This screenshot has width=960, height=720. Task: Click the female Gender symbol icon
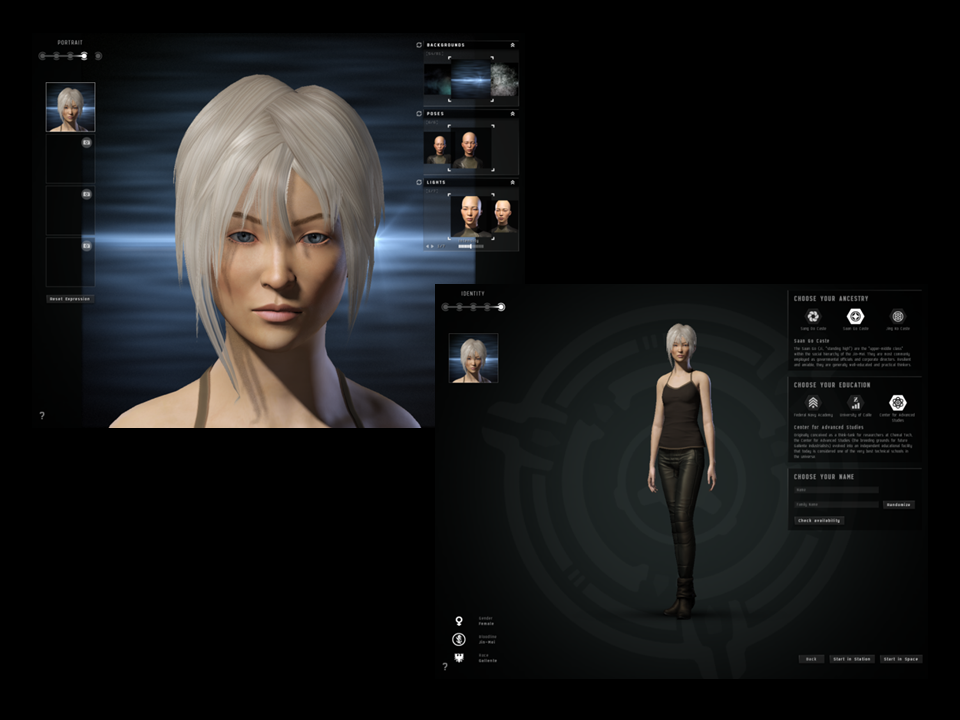click(459, 621)
